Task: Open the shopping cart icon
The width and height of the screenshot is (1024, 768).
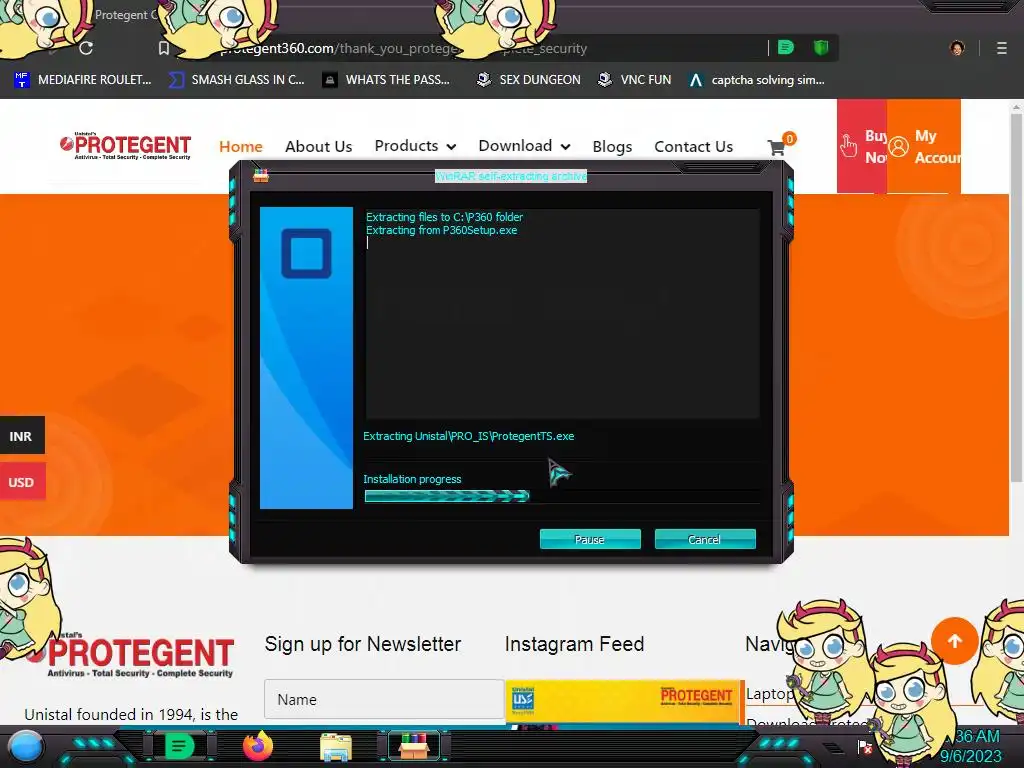Action: [x=777, y=147]
